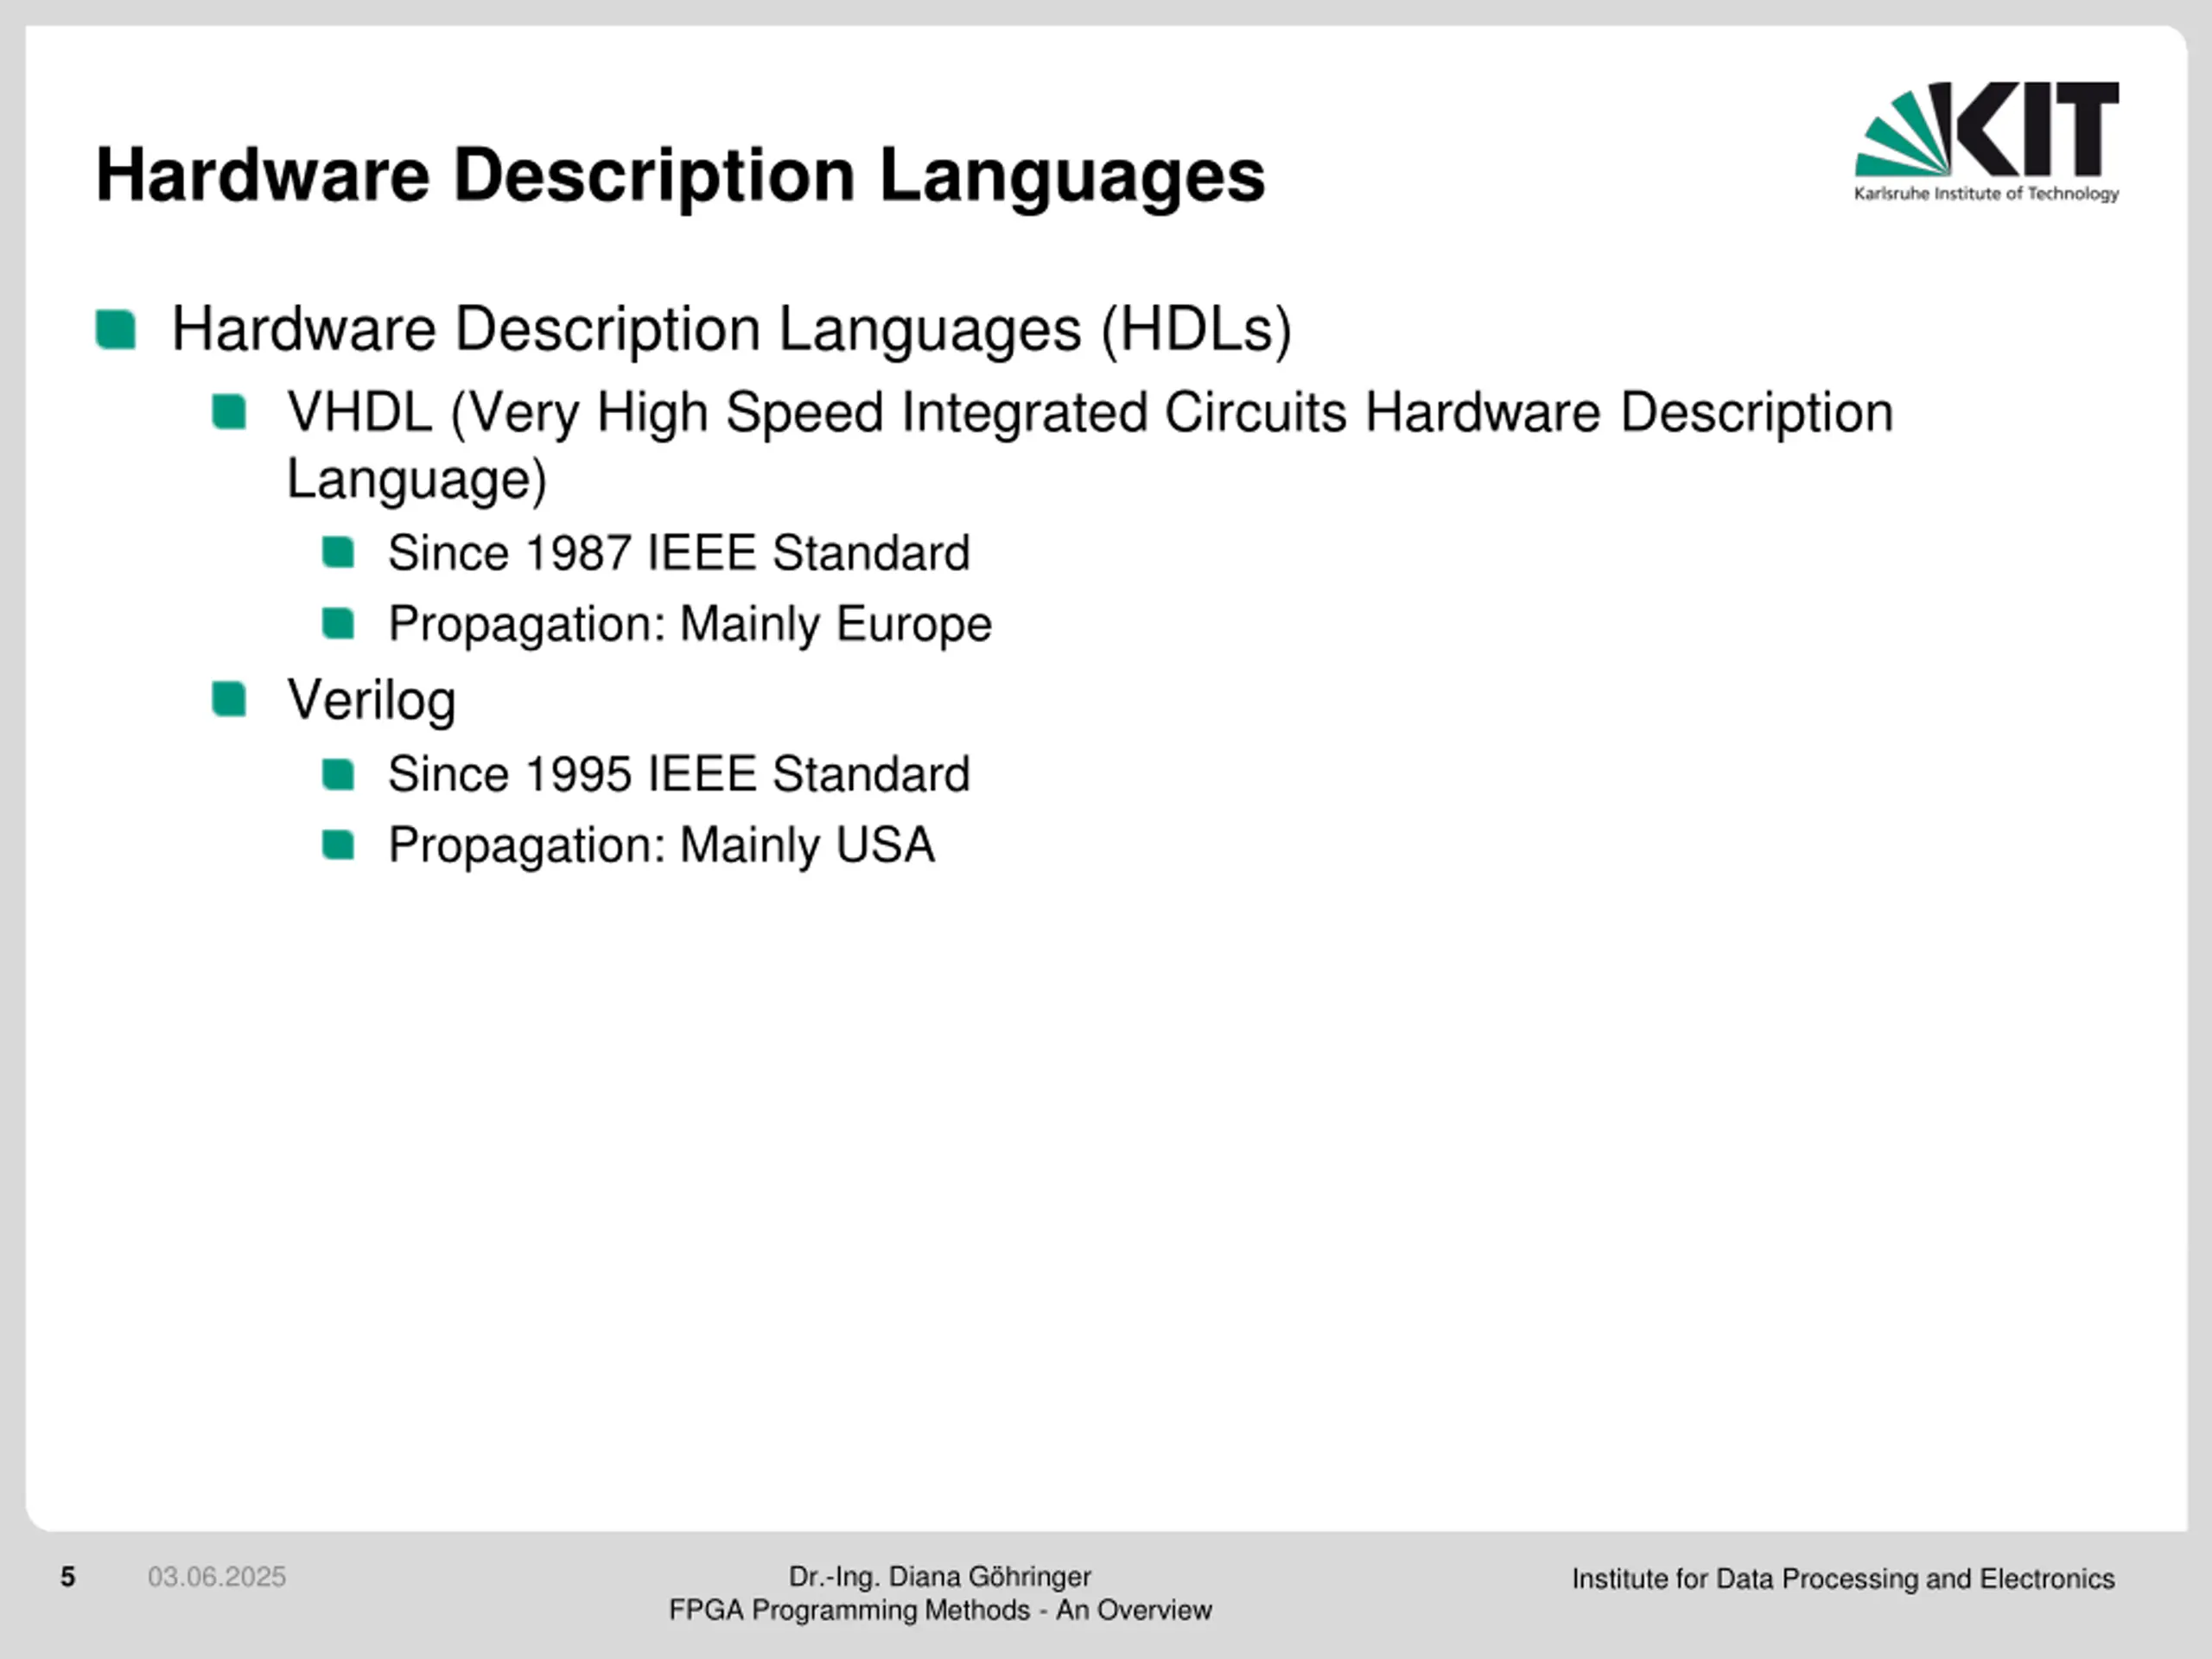Click the author name Dr.-Ing. Diana Göhringer
This screenshot has height=1659, width=2212.
point(939,1577)
